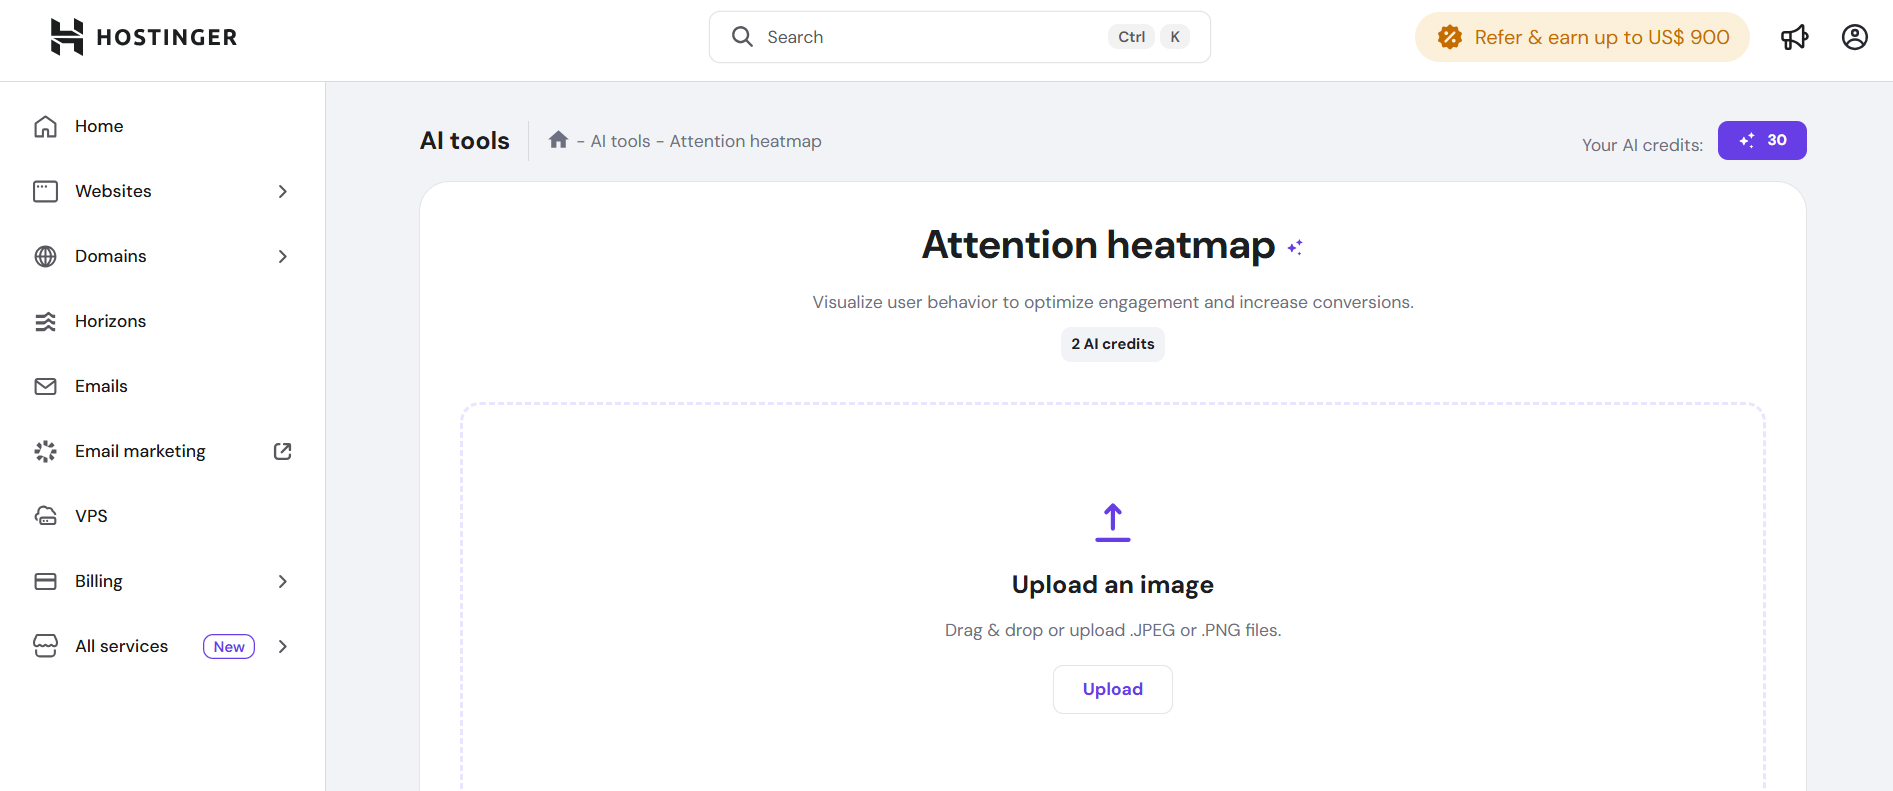
Task: Click the 'AI tools' page title
Action: (465, 141)
